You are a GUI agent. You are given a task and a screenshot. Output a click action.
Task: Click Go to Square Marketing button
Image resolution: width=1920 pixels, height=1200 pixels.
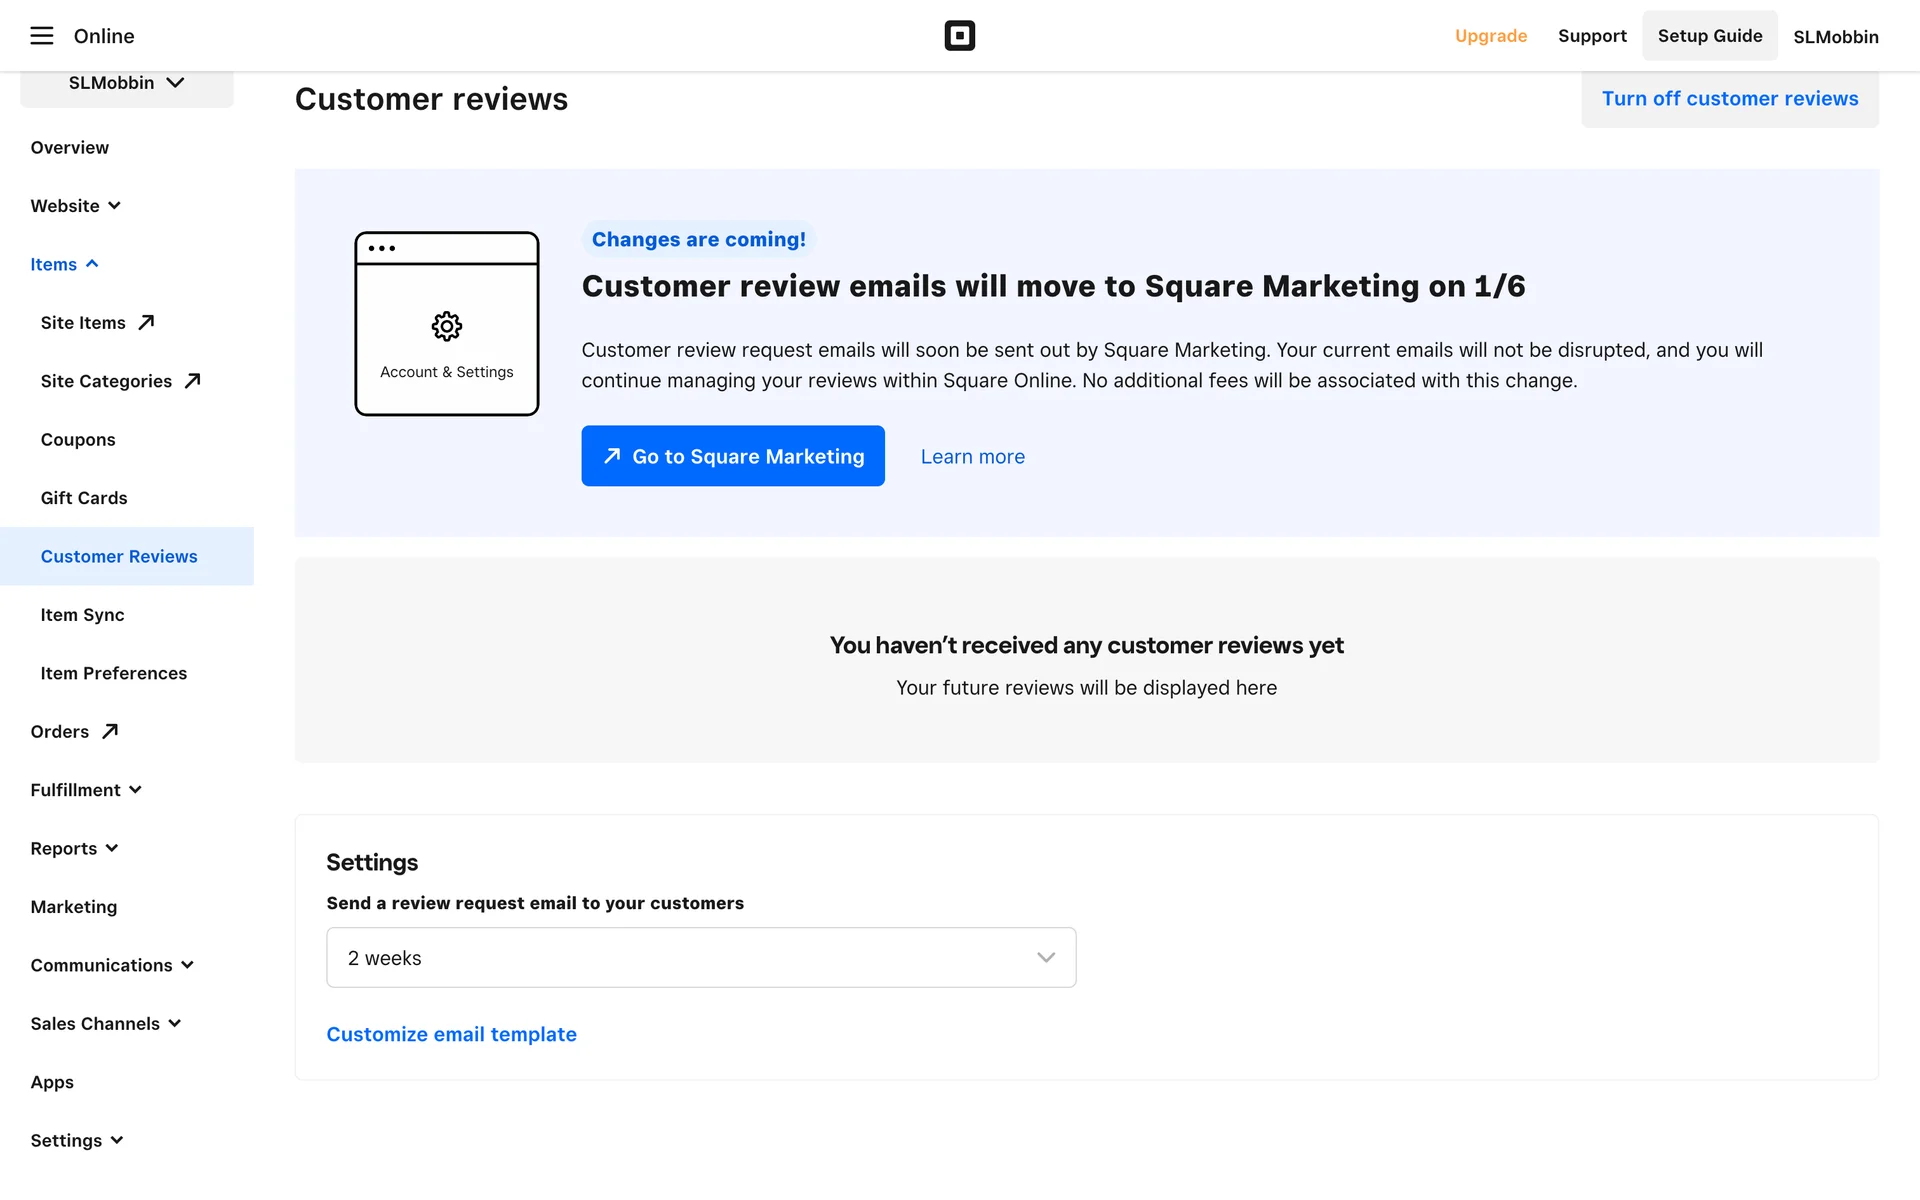(732, 456)
